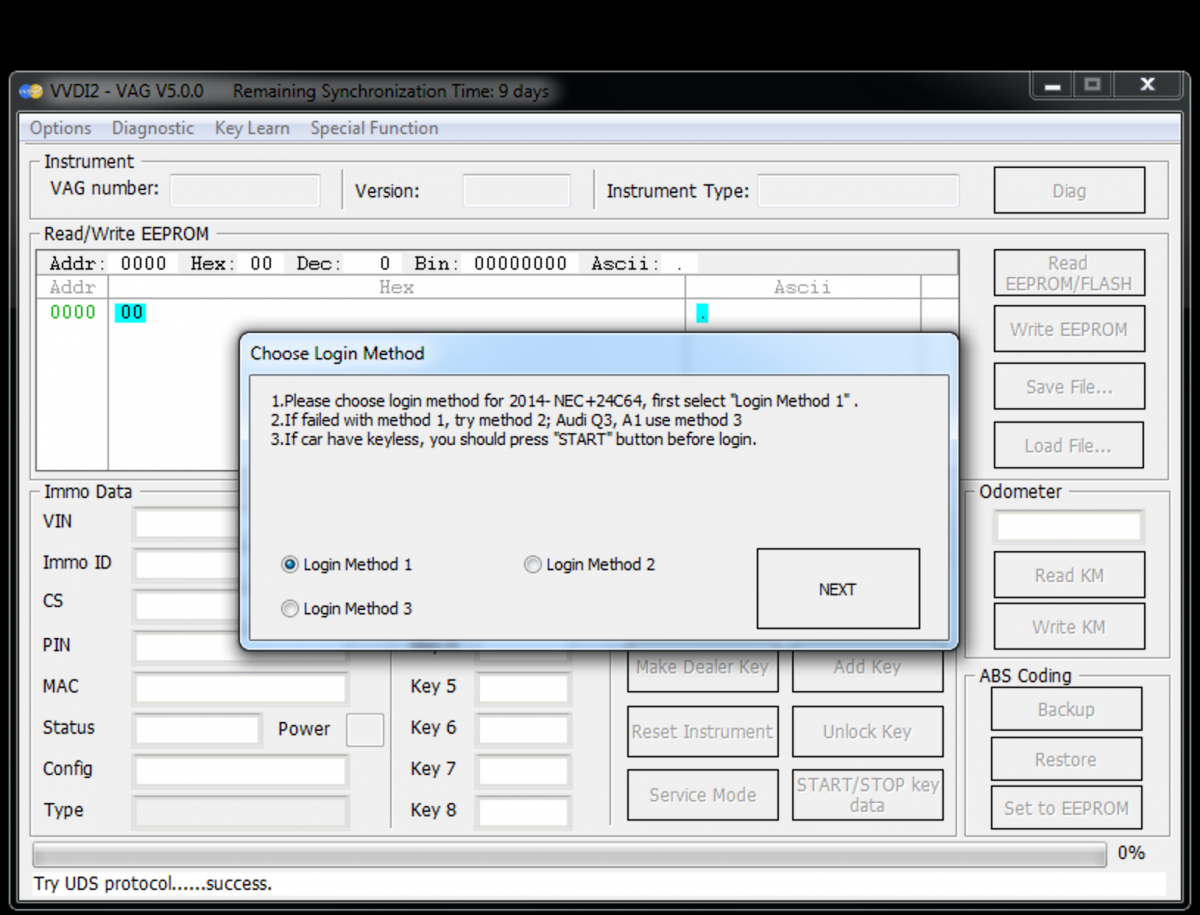Click the main progress bar
1200x915 pixels.
[x=570, y=854]
